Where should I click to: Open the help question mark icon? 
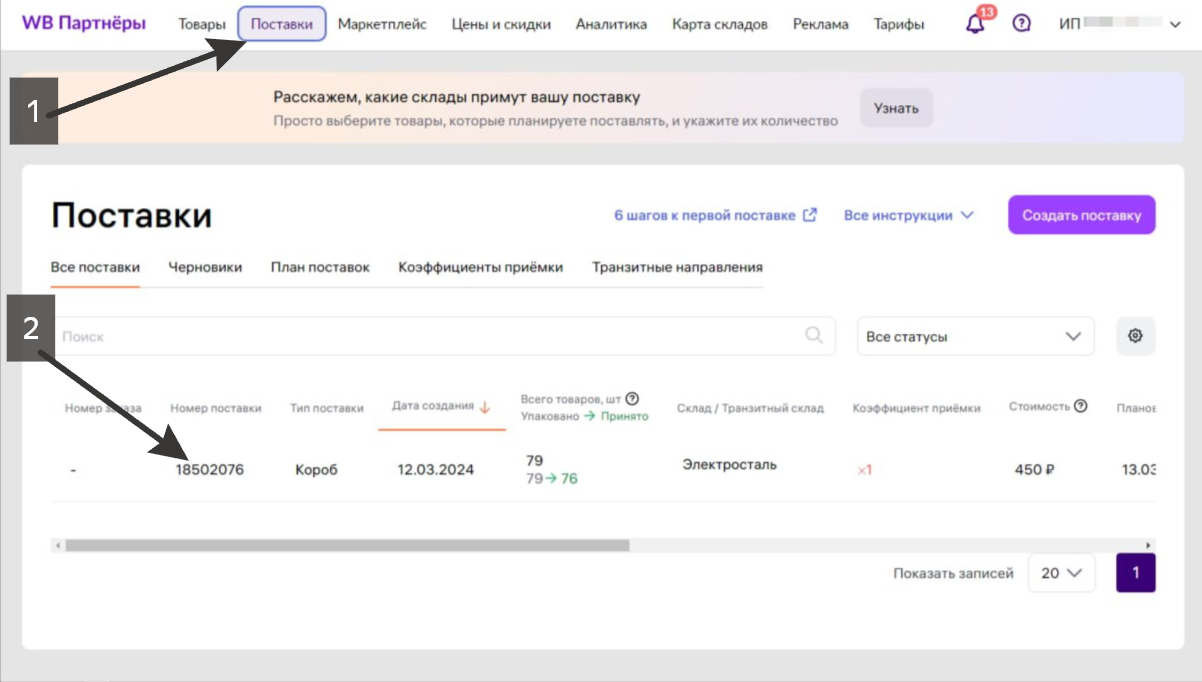click(1021, 23)
